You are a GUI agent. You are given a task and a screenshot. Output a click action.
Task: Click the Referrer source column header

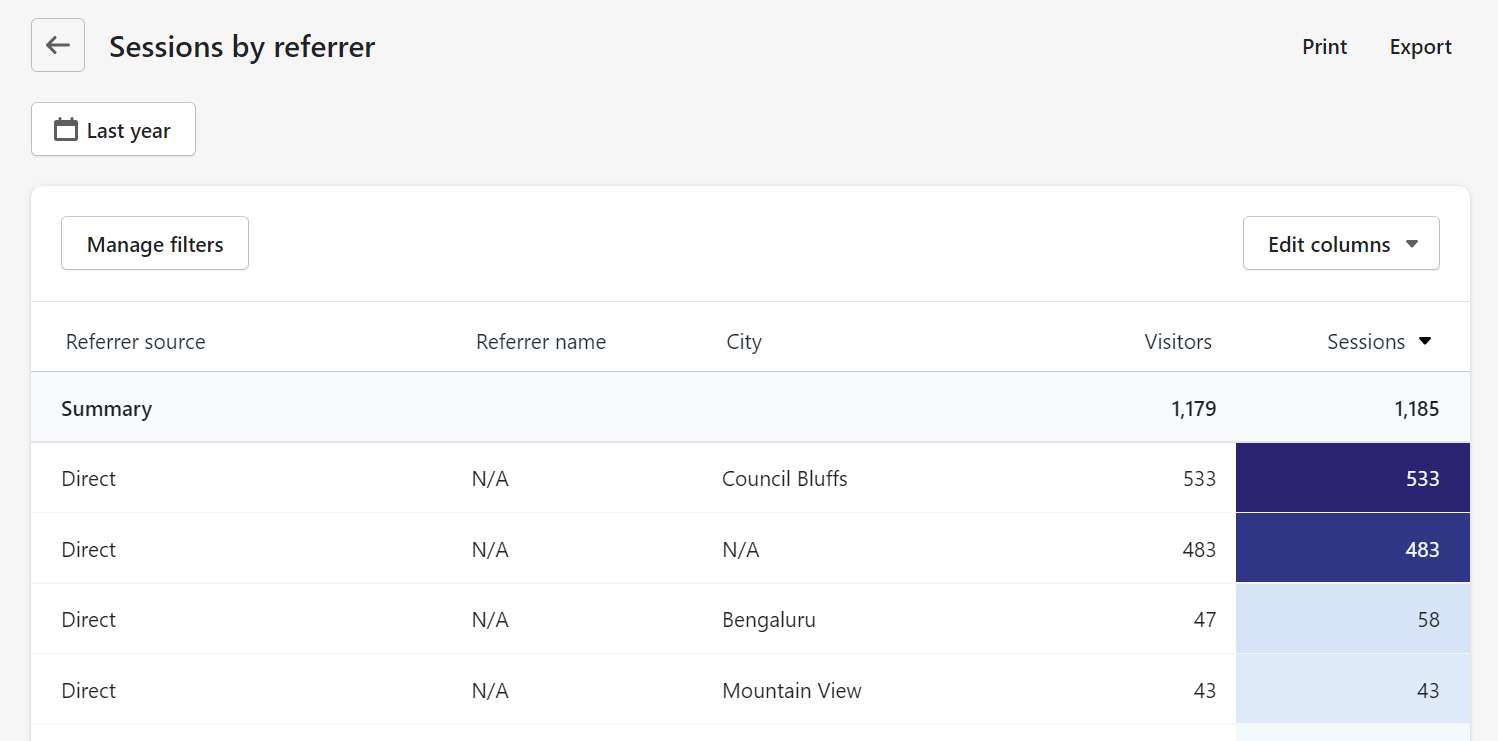[136, 342]
